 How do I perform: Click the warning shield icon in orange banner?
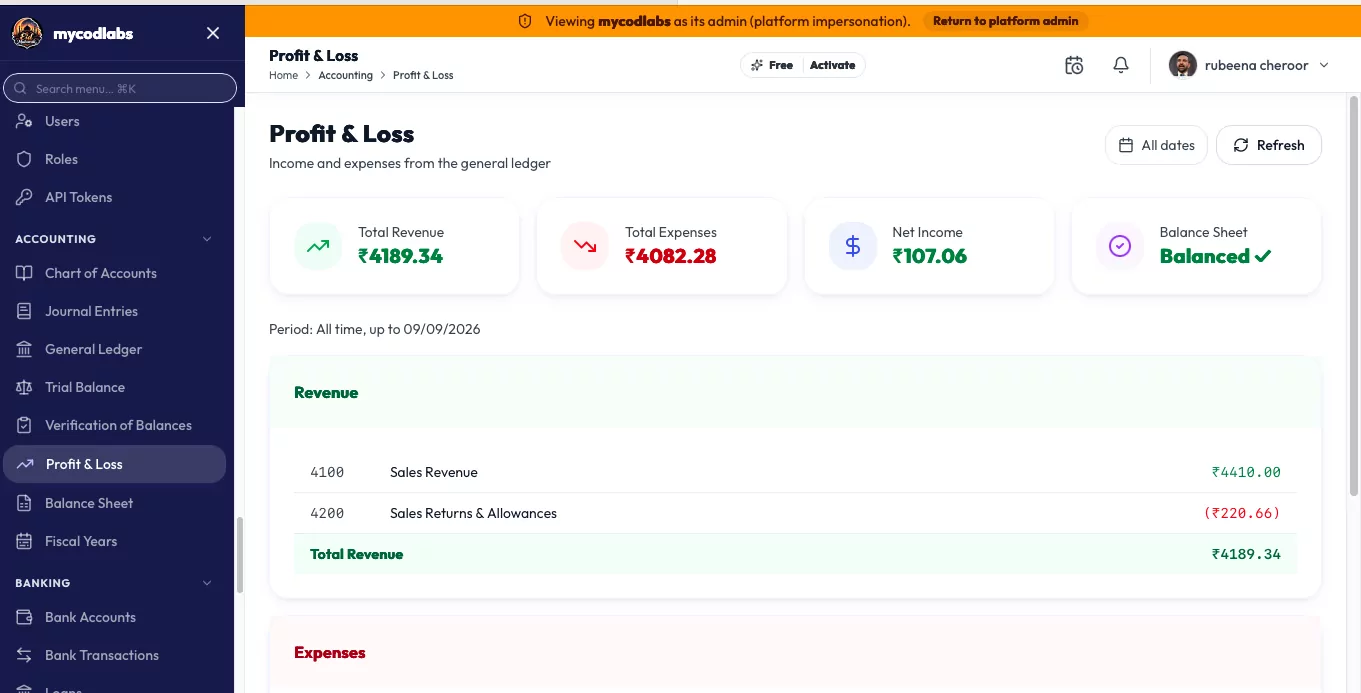525,21
